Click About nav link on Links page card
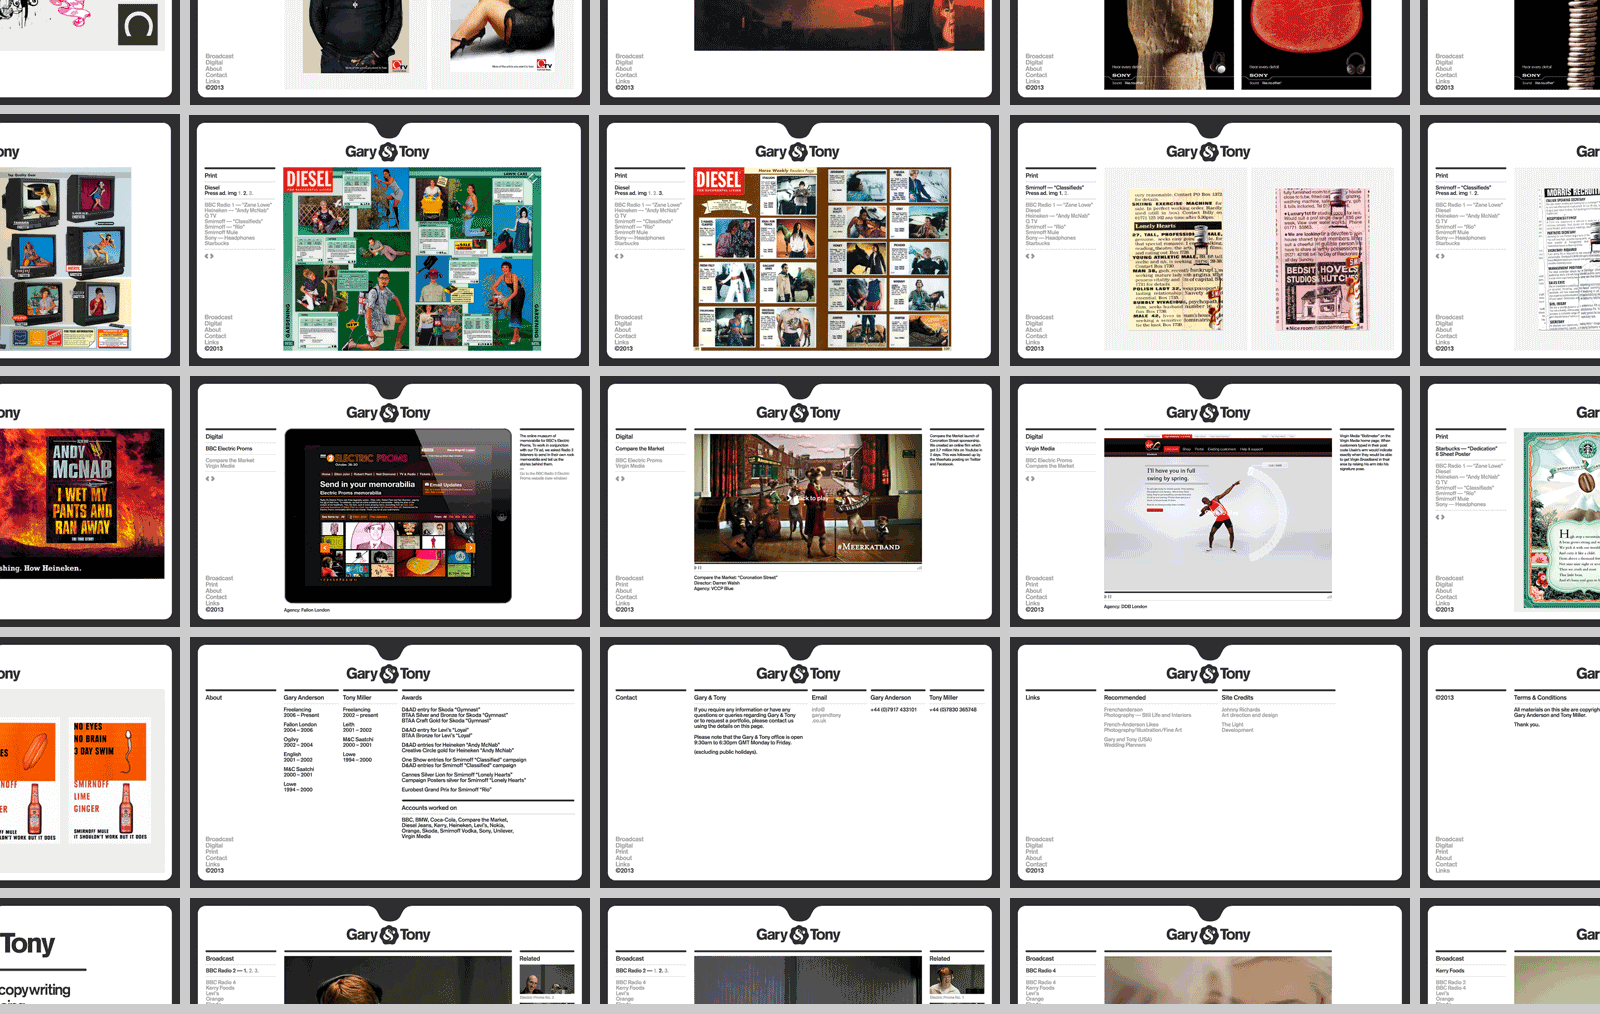 click(x=1033, y=858)
